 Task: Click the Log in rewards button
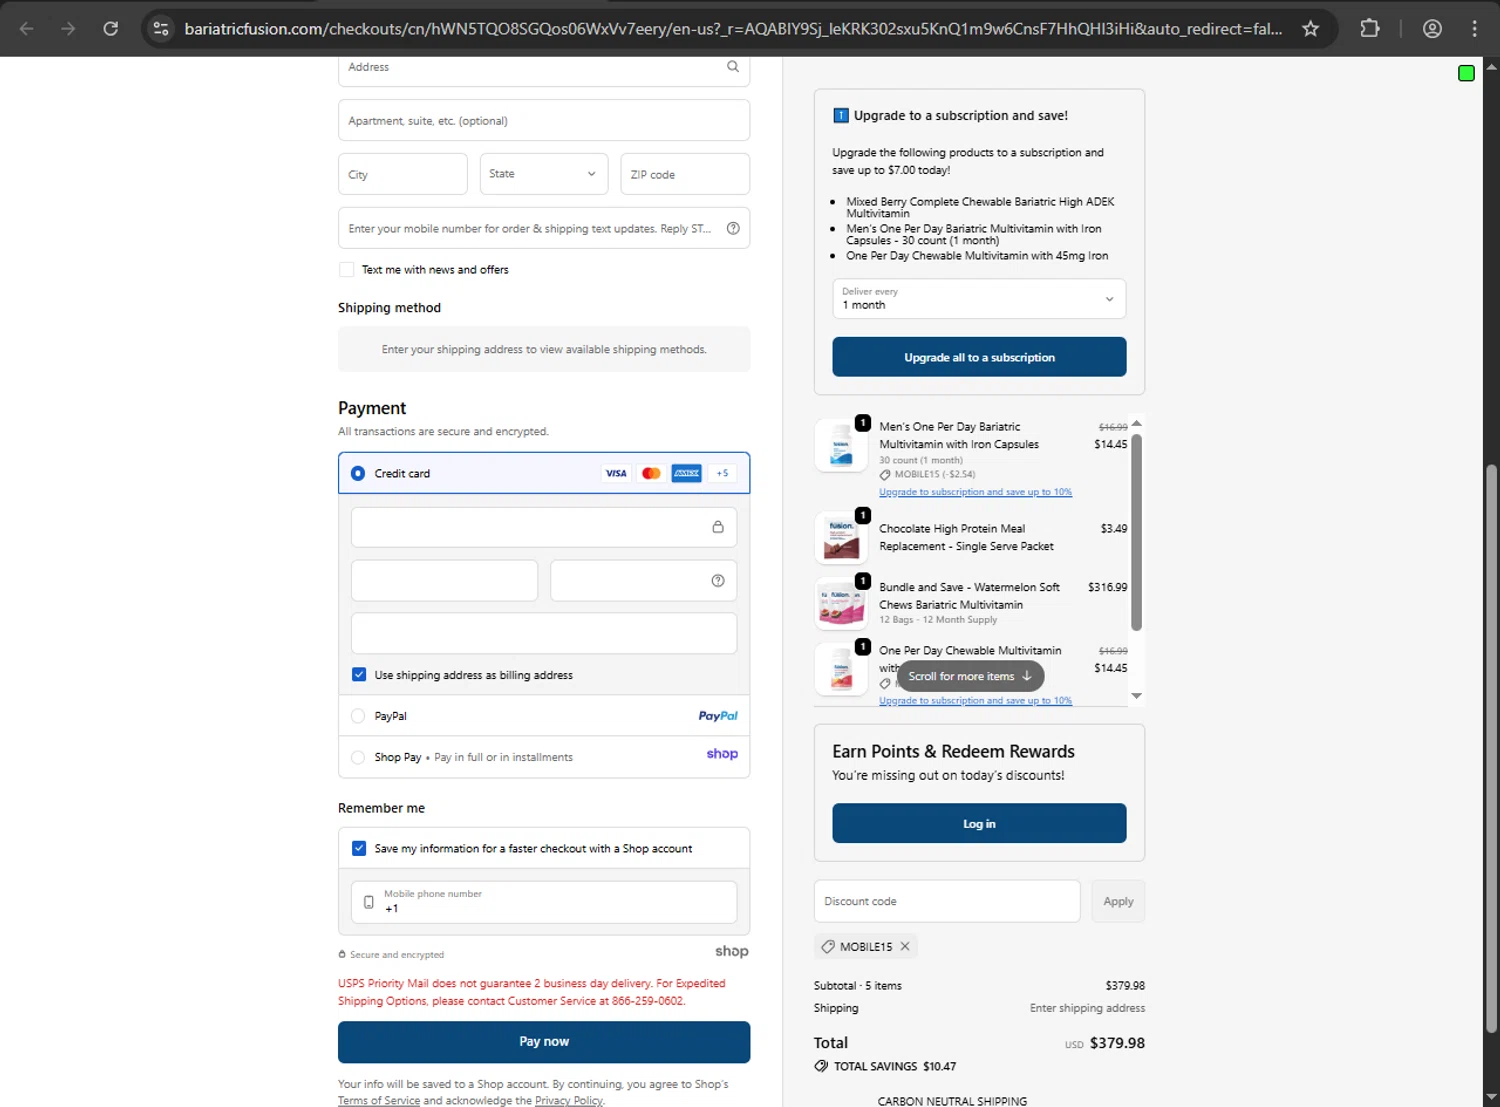pos(979,824)
